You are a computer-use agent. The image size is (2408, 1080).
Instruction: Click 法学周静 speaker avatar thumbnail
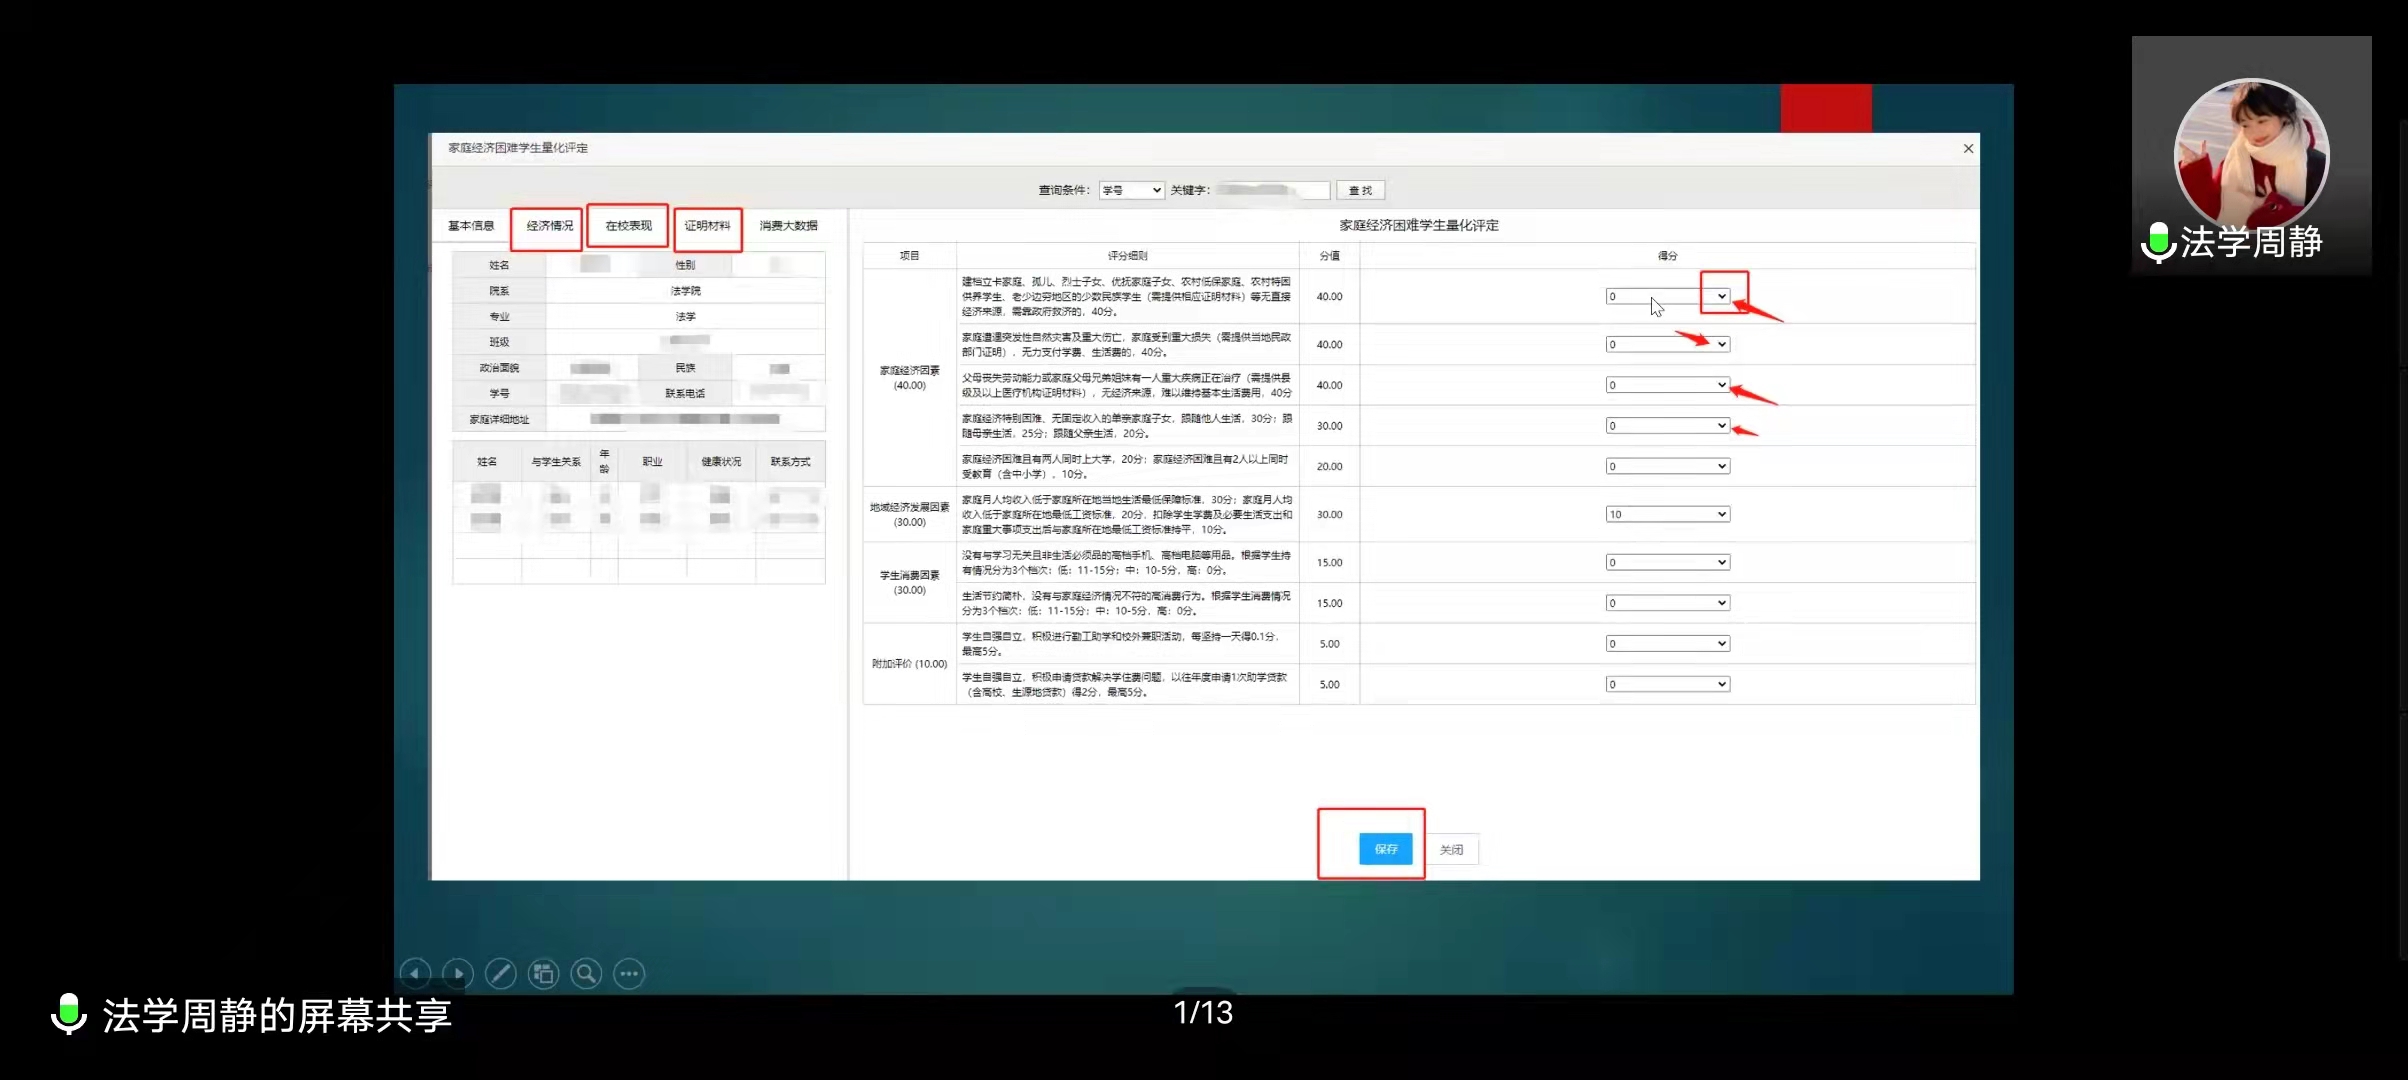pos(2251,157)
